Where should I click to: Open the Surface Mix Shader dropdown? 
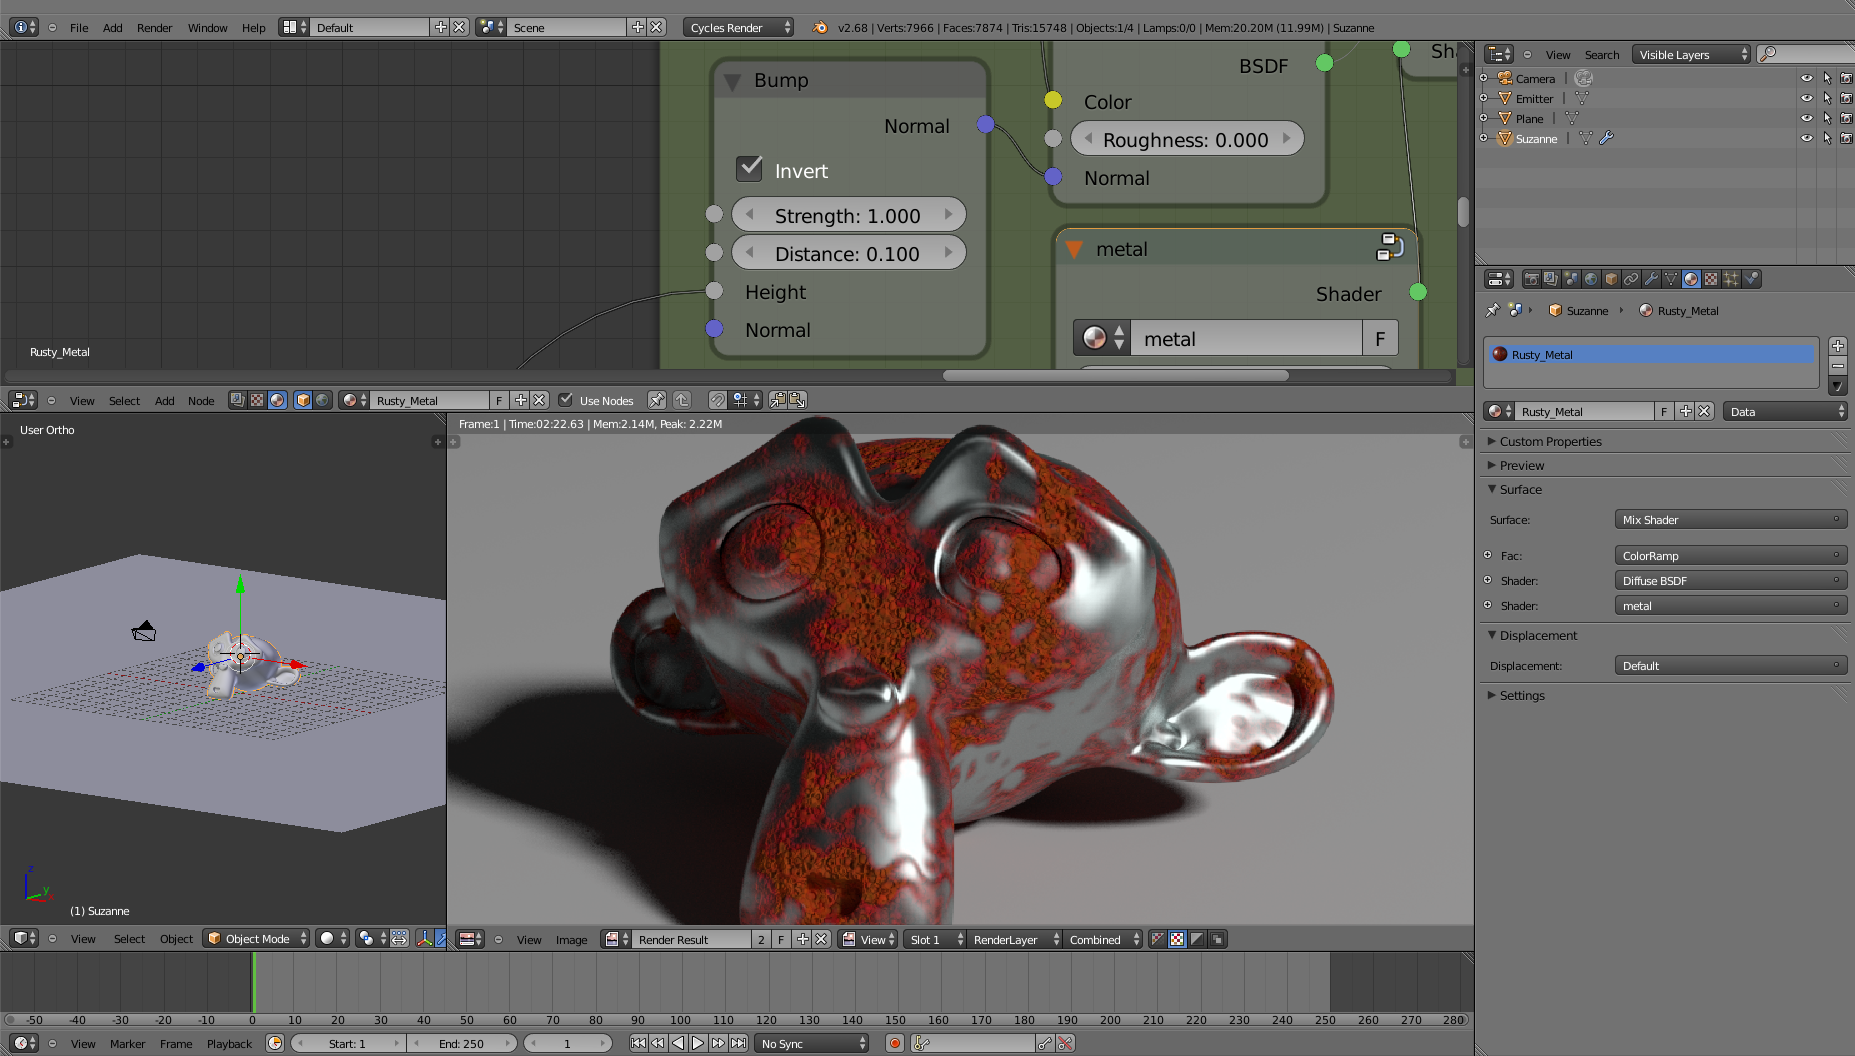coord(1730,519)
